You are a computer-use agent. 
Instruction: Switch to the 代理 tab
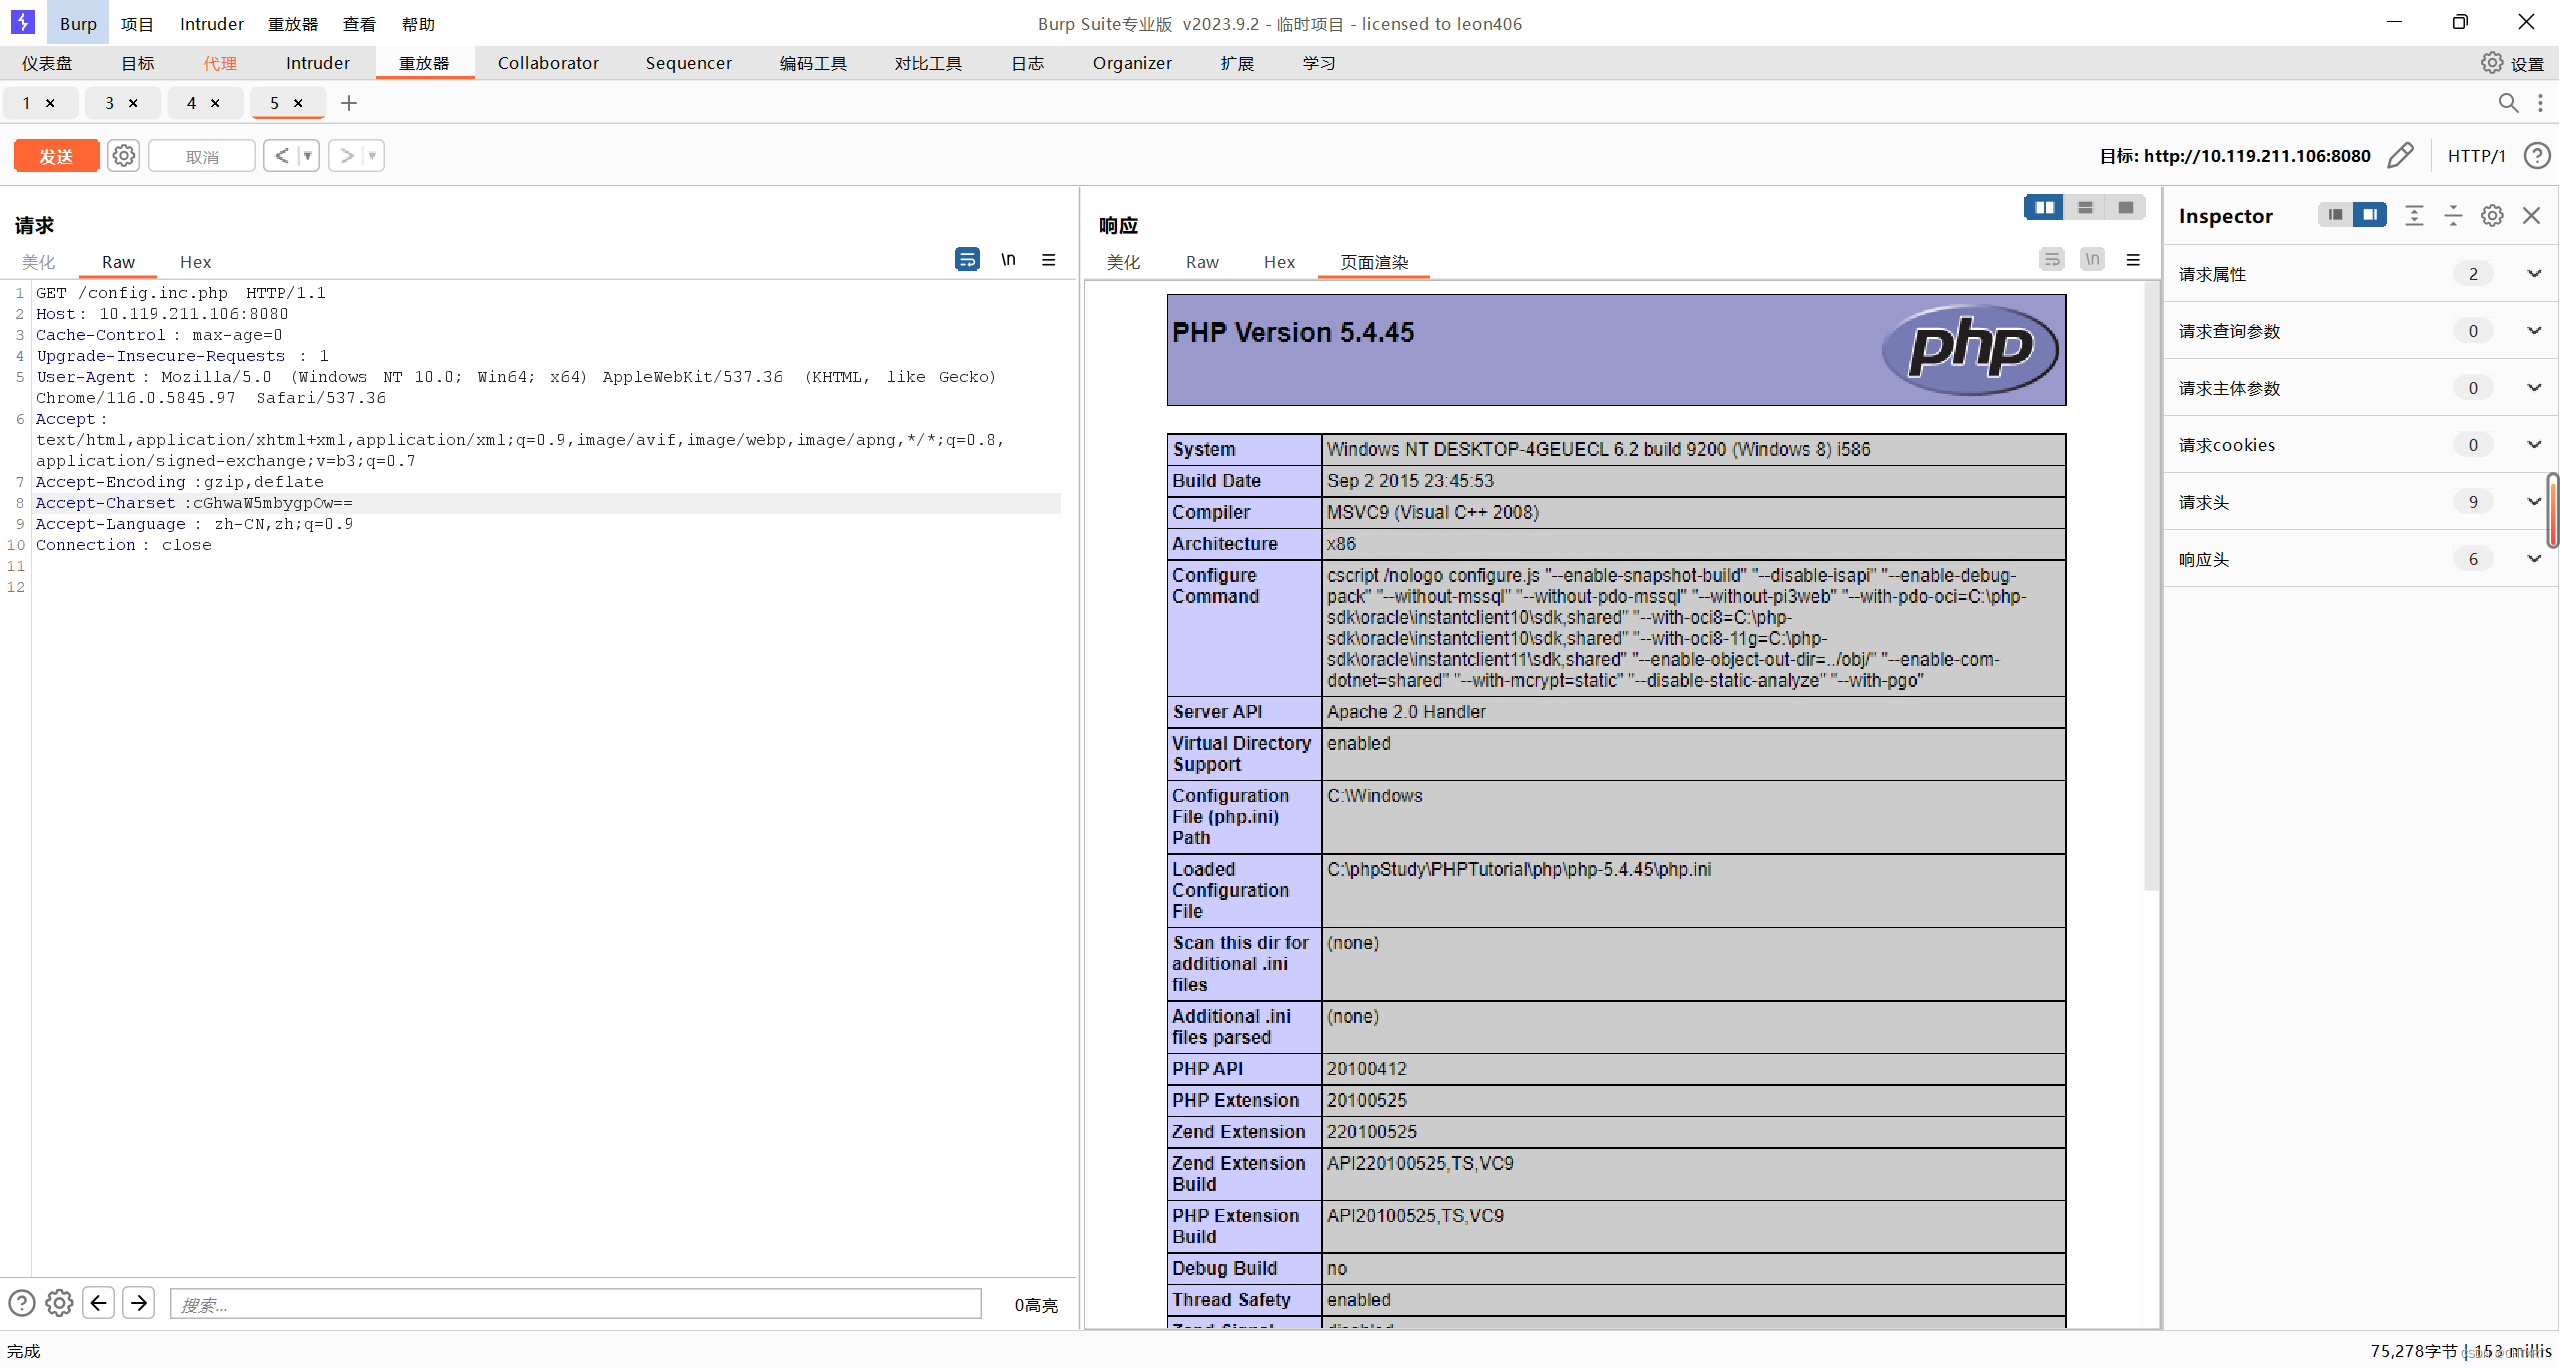[220, 63]
